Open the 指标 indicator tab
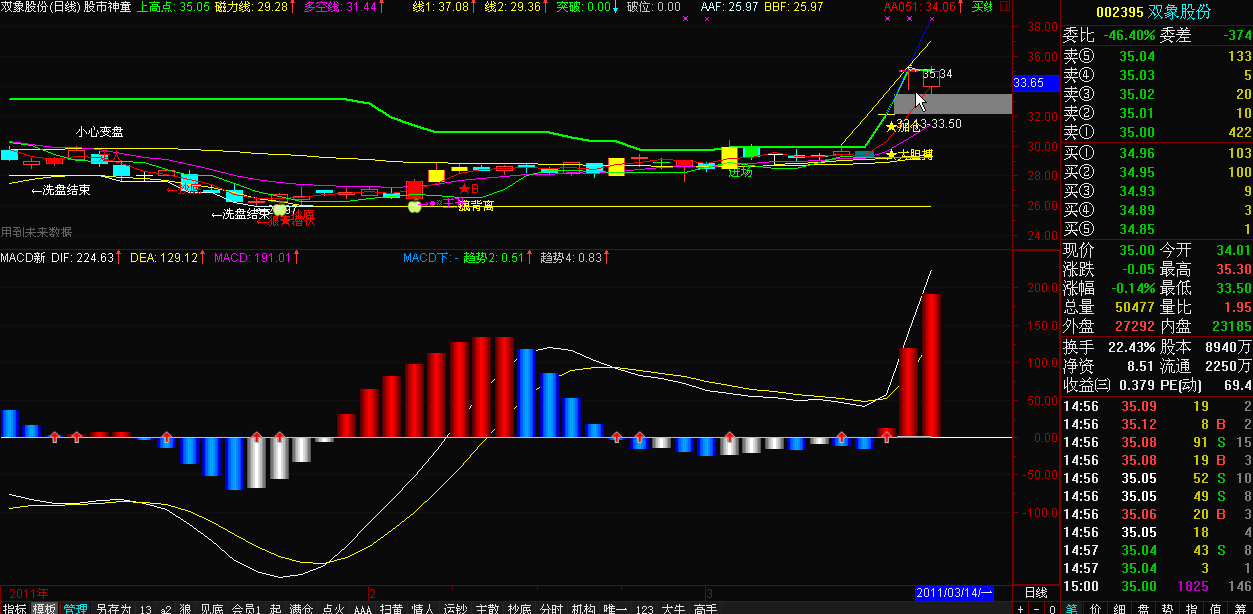This screenshot has height=614, width=1253. click(14, 608)
